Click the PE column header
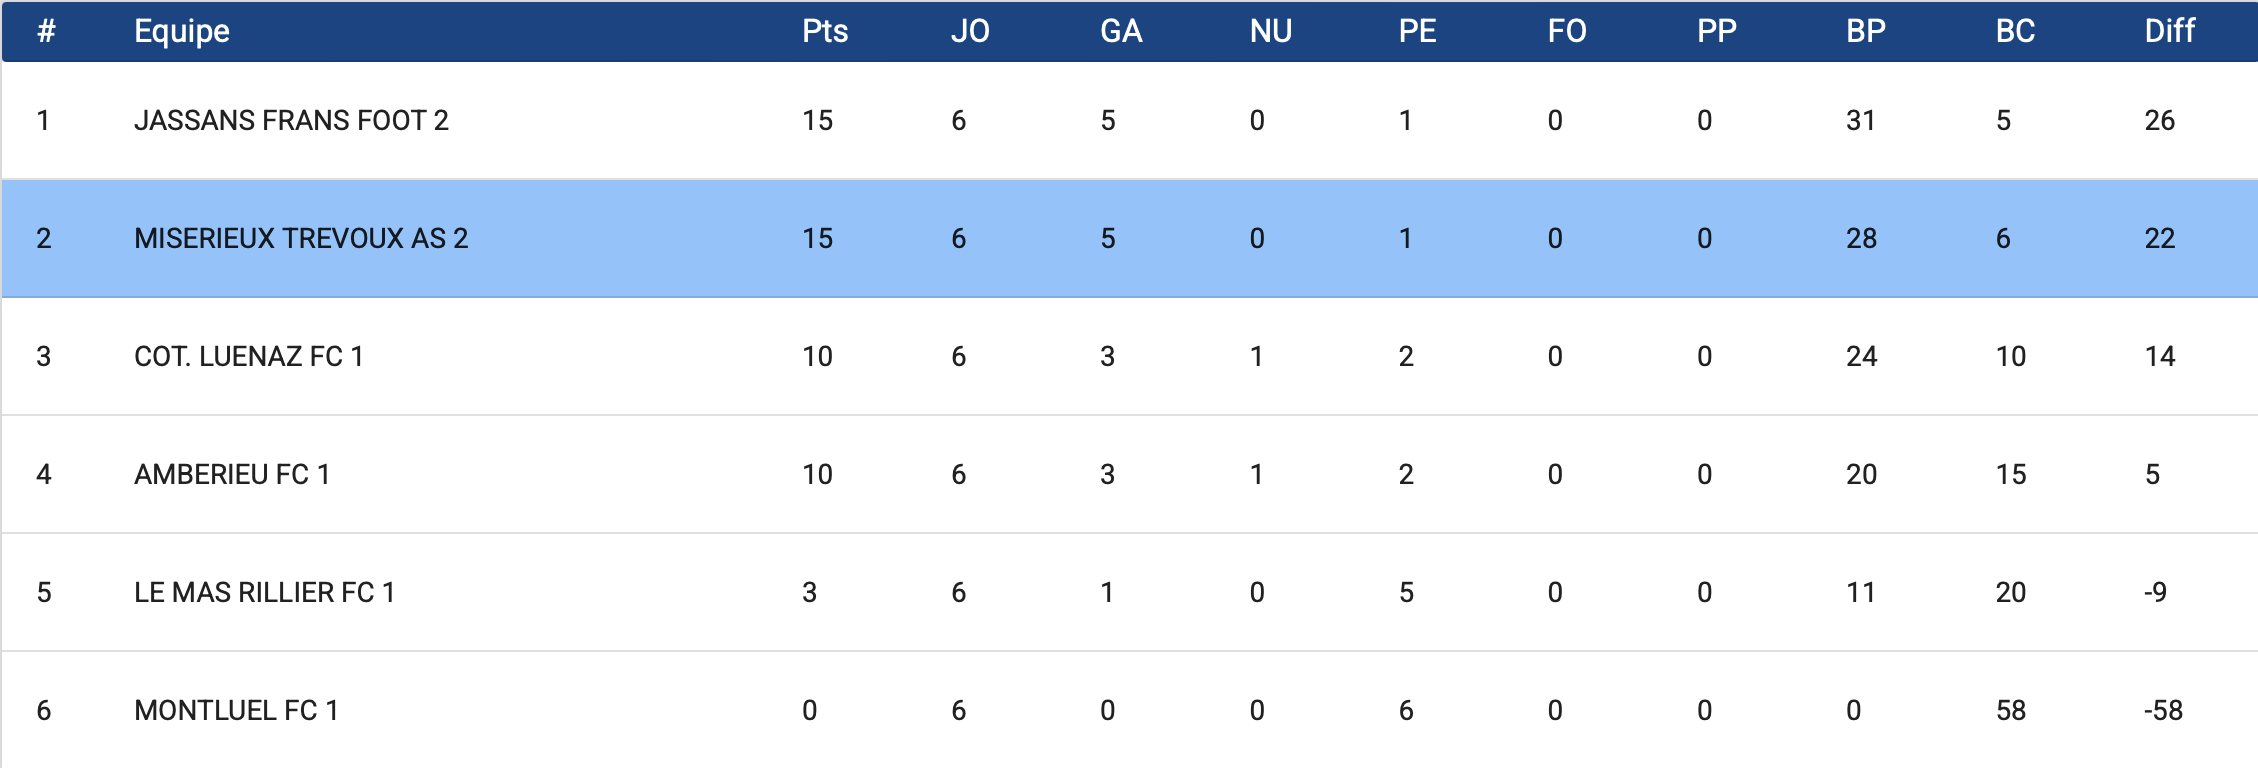Image resolution: width=2258 pixels, height=768 pixels. pos(1417,31)
